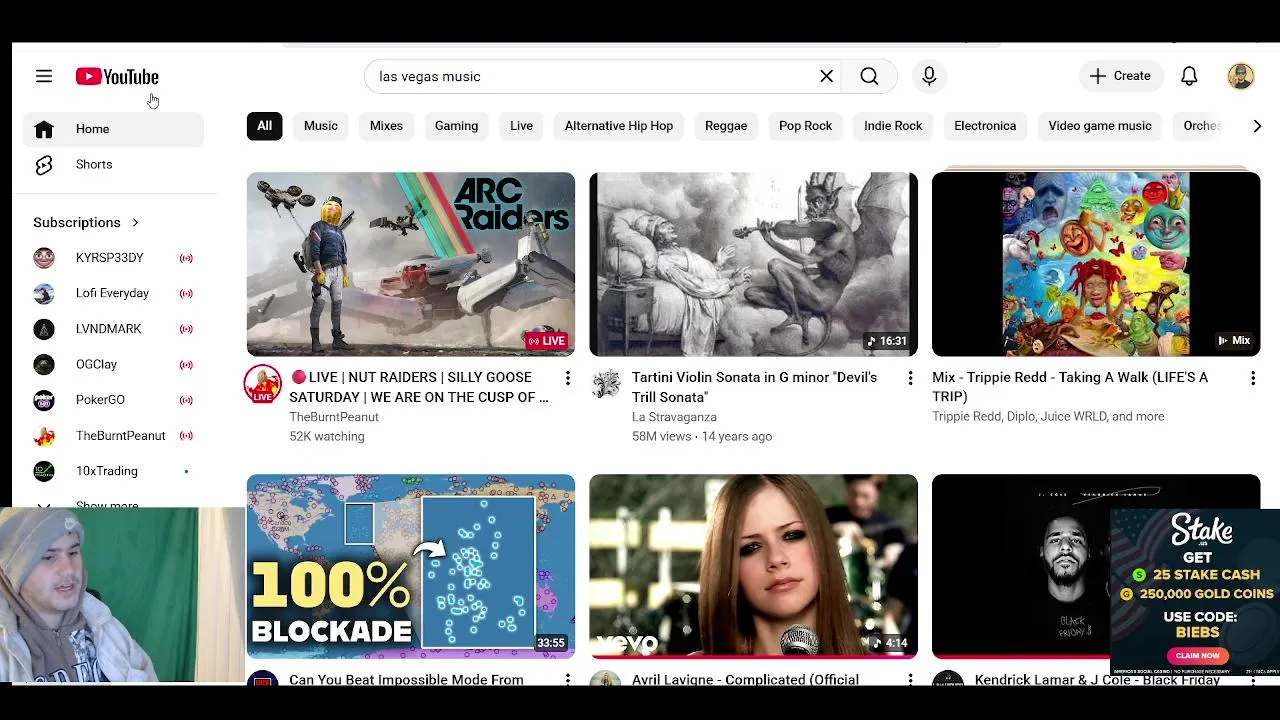Open options menu for Tartini Sonata video
The width and height of the screenshot is (1280, 720).
point(910,378)
